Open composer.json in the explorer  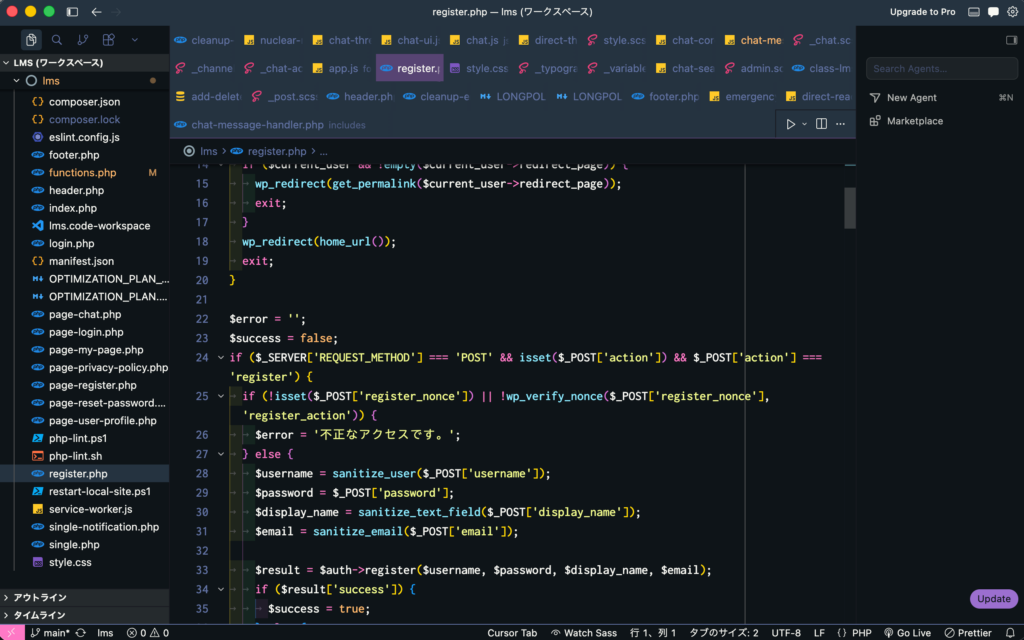coord(85,102)
